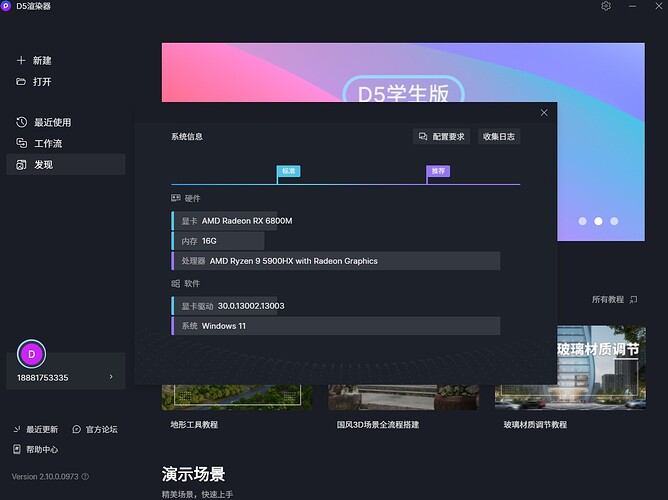Click the folder icon beside 打开

pyautogui.click(x=21, y=81)
